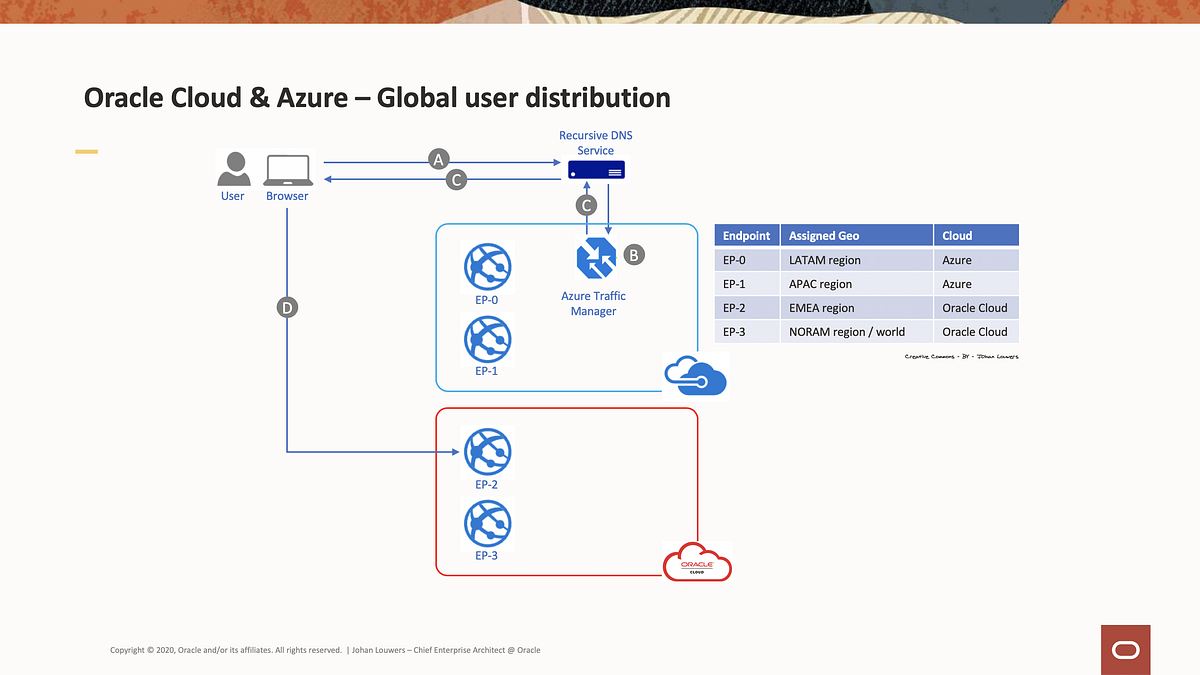This screenshot has height=675, width=1200.
Task: Select the circled D step marker
Action: point(287,307)
